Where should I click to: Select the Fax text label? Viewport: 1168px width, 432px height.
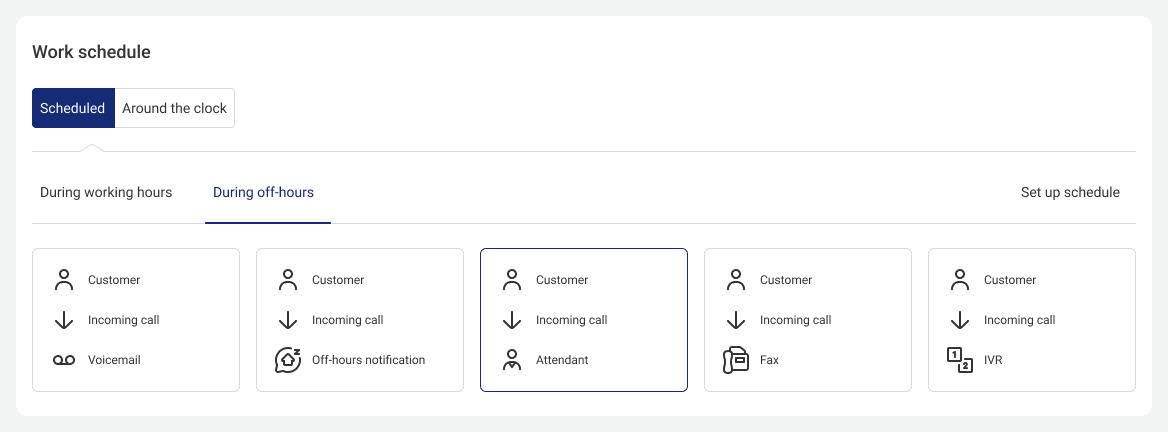click(769, 360)
